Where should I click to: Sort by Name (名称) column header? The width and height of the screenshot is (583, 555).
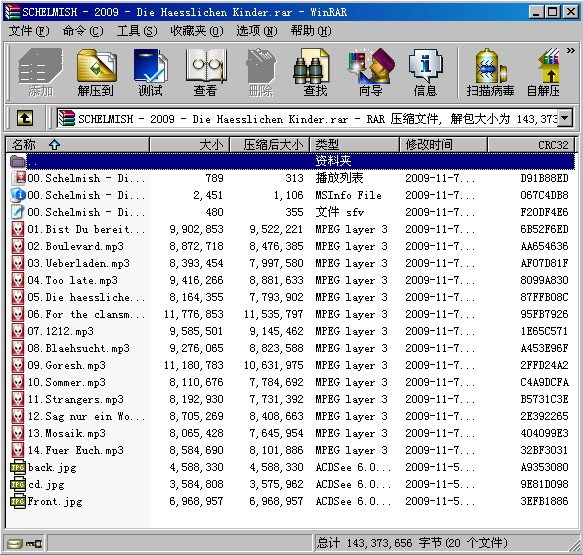[x=77, y=145]
